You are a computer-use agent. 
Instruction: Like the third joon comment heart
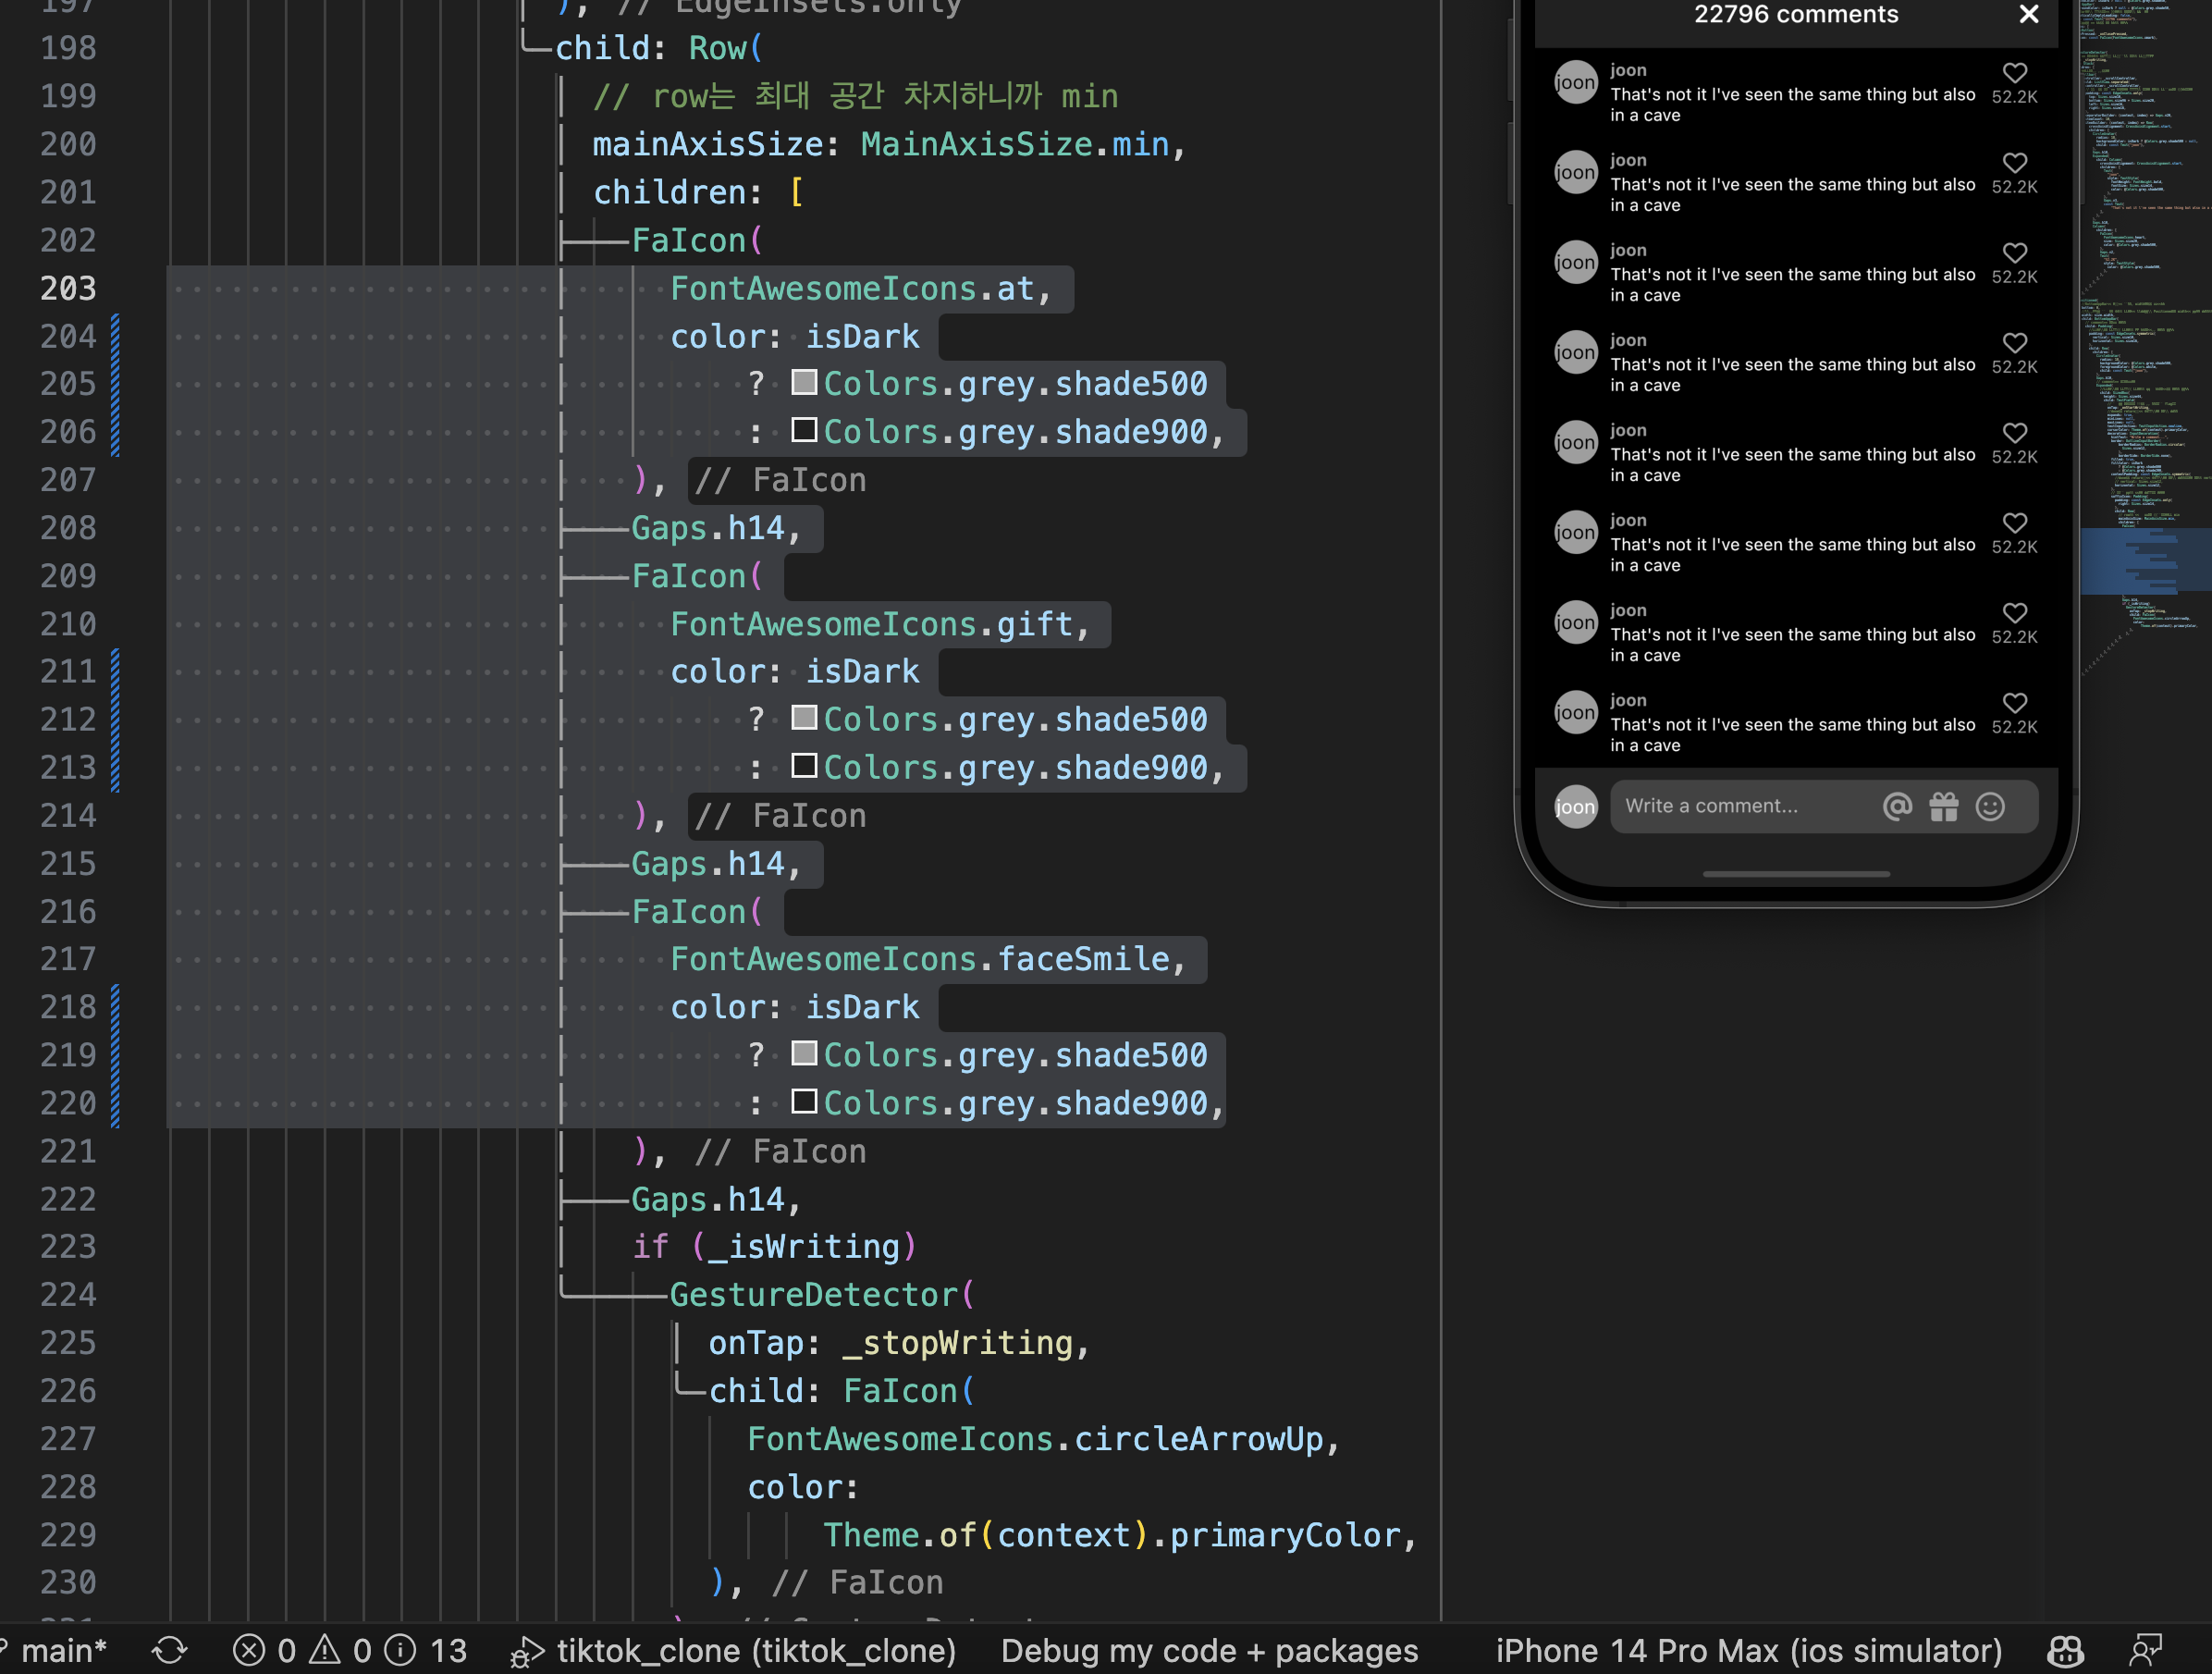tap(2015, 253)
